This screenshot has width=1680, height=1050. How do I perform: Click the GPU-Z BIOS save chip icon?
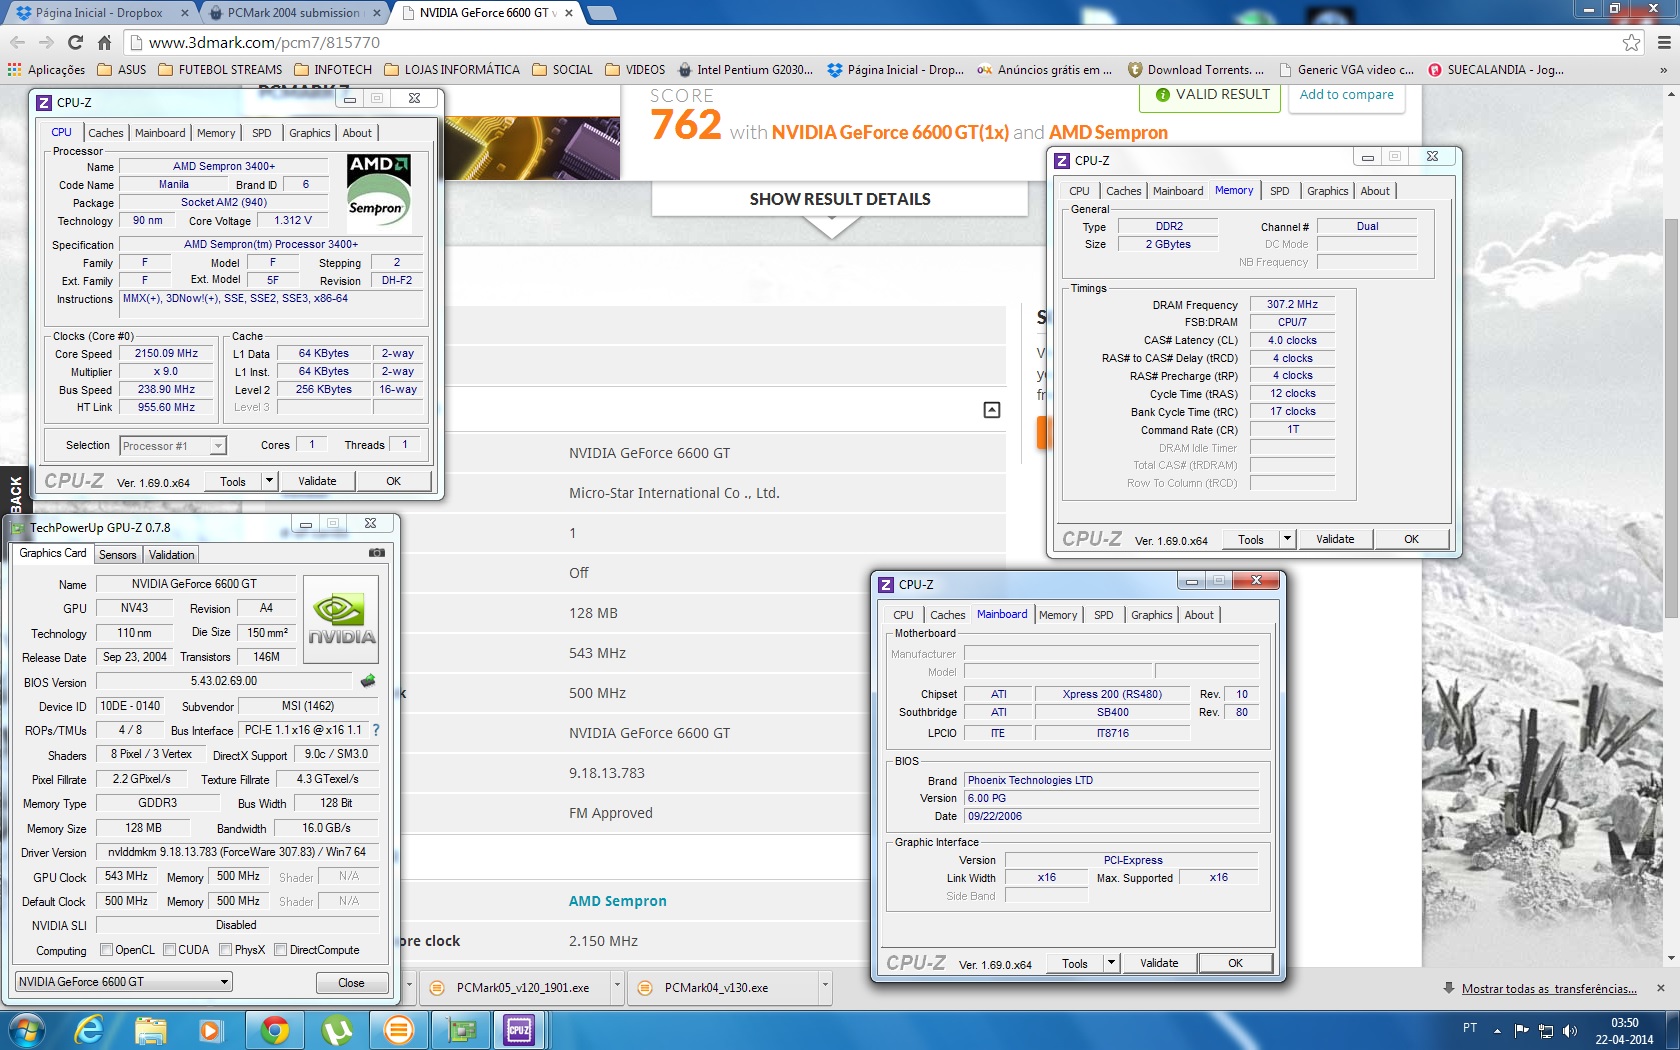coord(368,681)
